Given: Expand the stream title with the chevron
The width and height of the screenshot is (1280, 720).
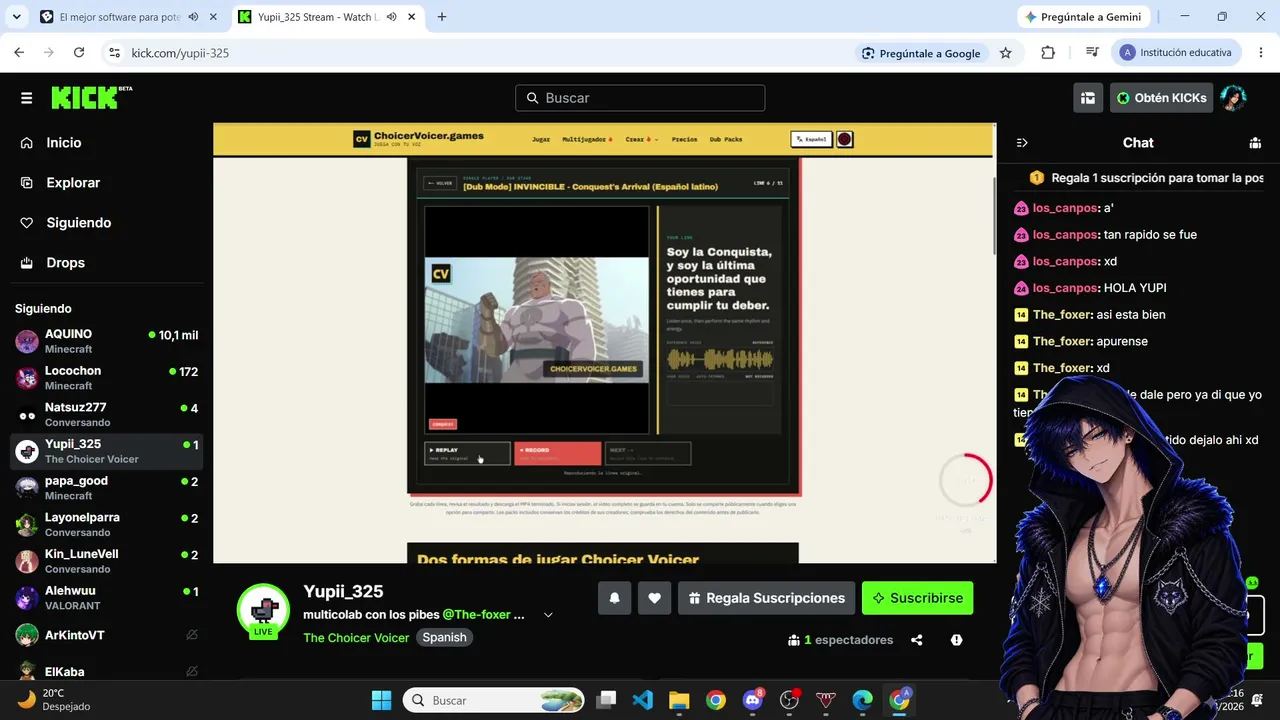Looking at the screenshot, I should pos(548,615).
